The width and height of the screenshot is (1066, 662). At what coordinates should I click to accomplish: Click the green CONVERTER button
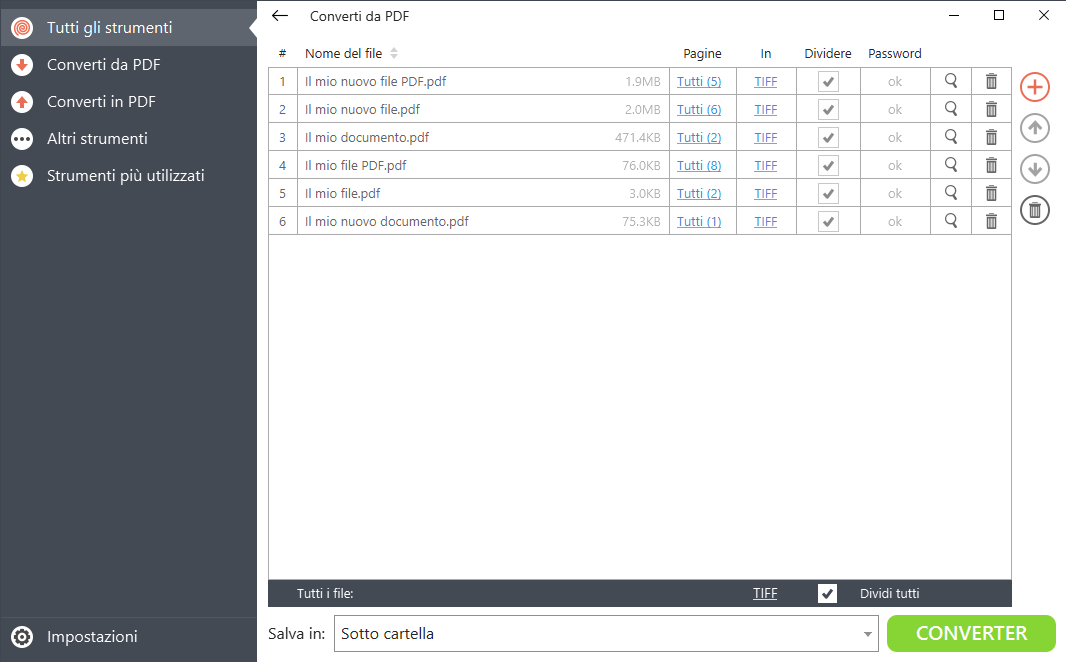[971, 633]
